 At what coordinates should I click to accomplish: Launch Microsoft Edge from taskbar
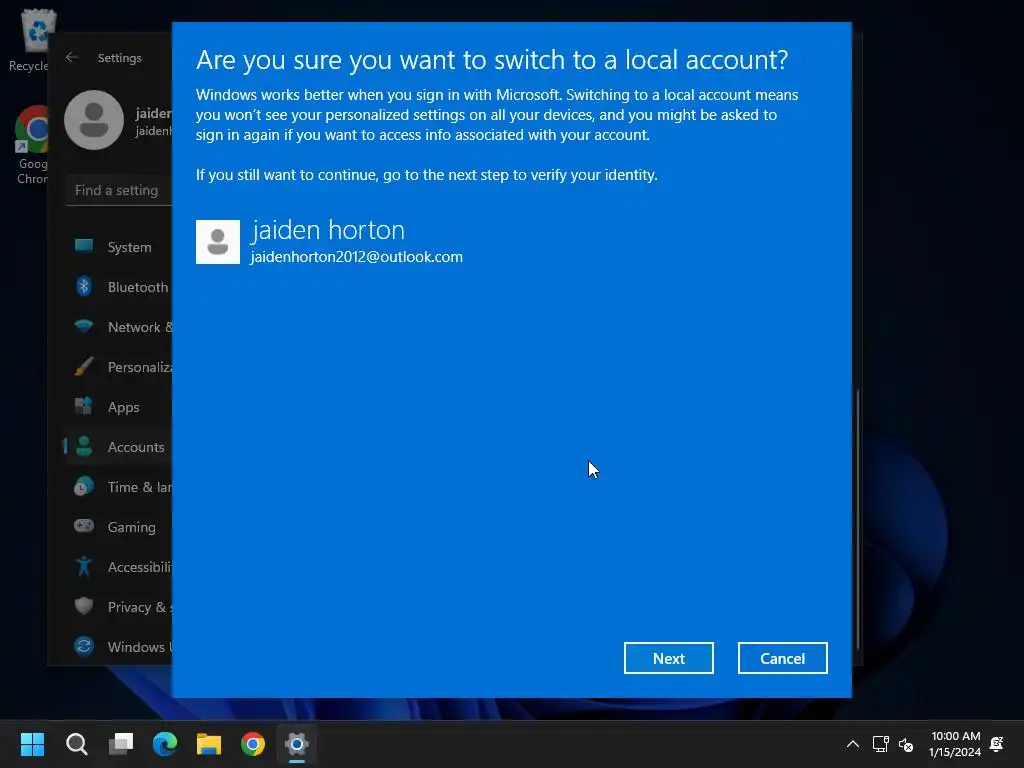pos(165,744)
